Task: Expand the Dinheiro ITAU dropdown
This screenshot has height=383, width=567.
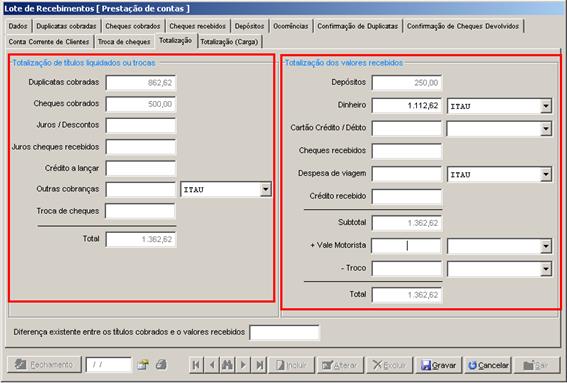Action: pos(546,106)
